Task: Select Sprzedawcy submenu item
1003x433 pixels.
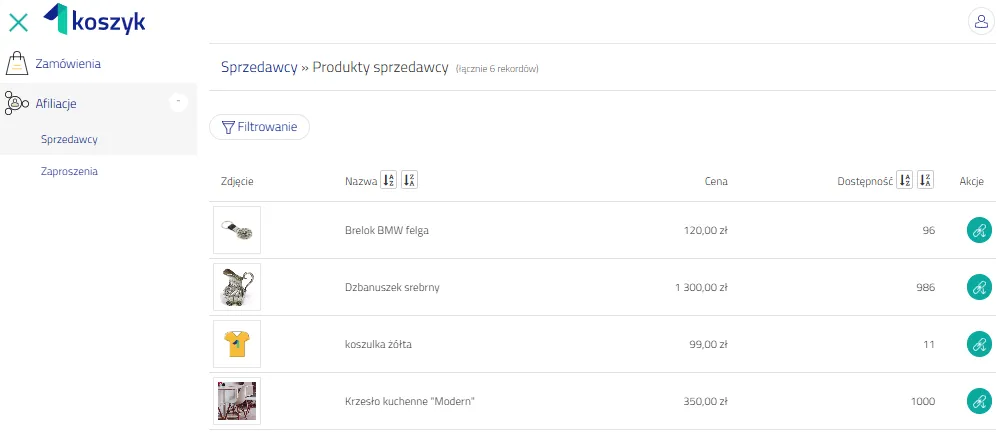Action: [x=69, y=139]
